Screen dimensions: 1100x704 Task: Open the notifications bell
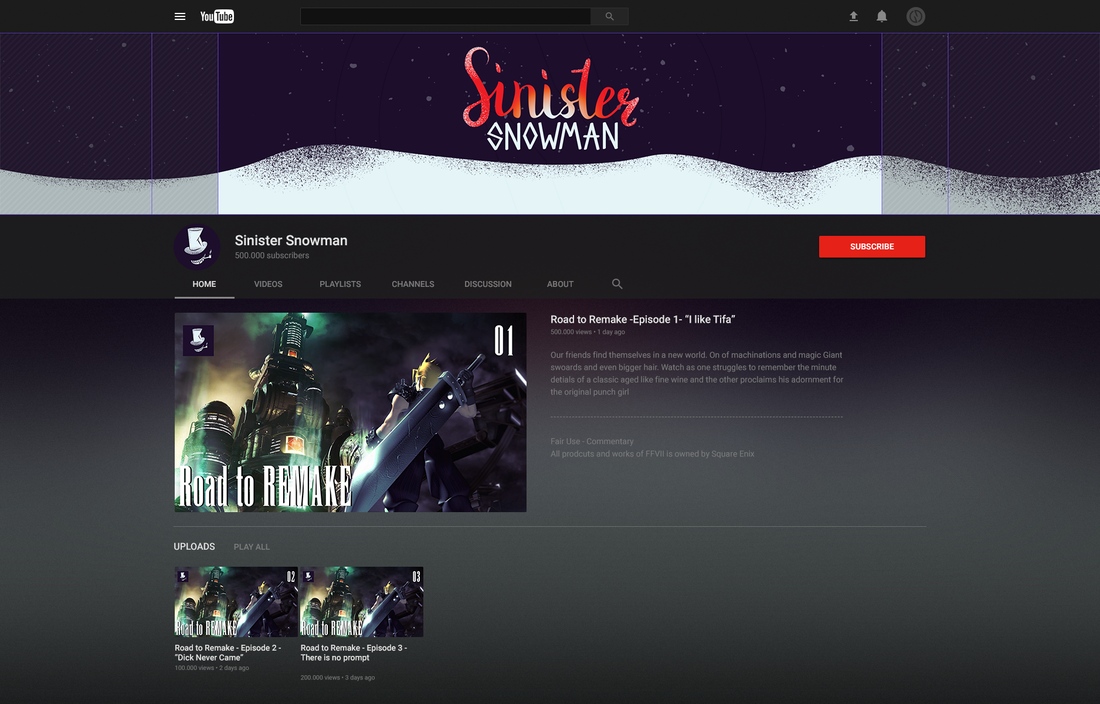click(x=882, y=16)
